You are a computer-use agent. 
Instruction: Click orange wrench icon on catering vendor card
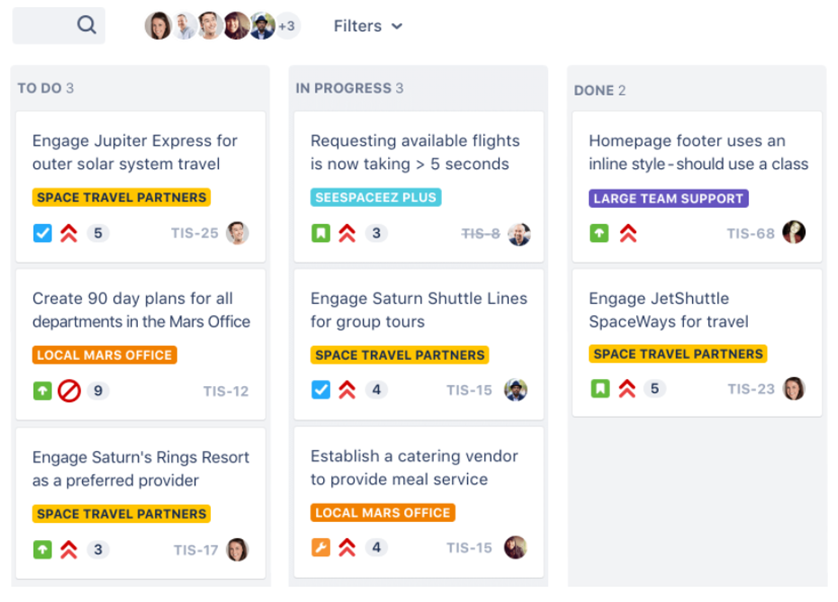point(321,547)
